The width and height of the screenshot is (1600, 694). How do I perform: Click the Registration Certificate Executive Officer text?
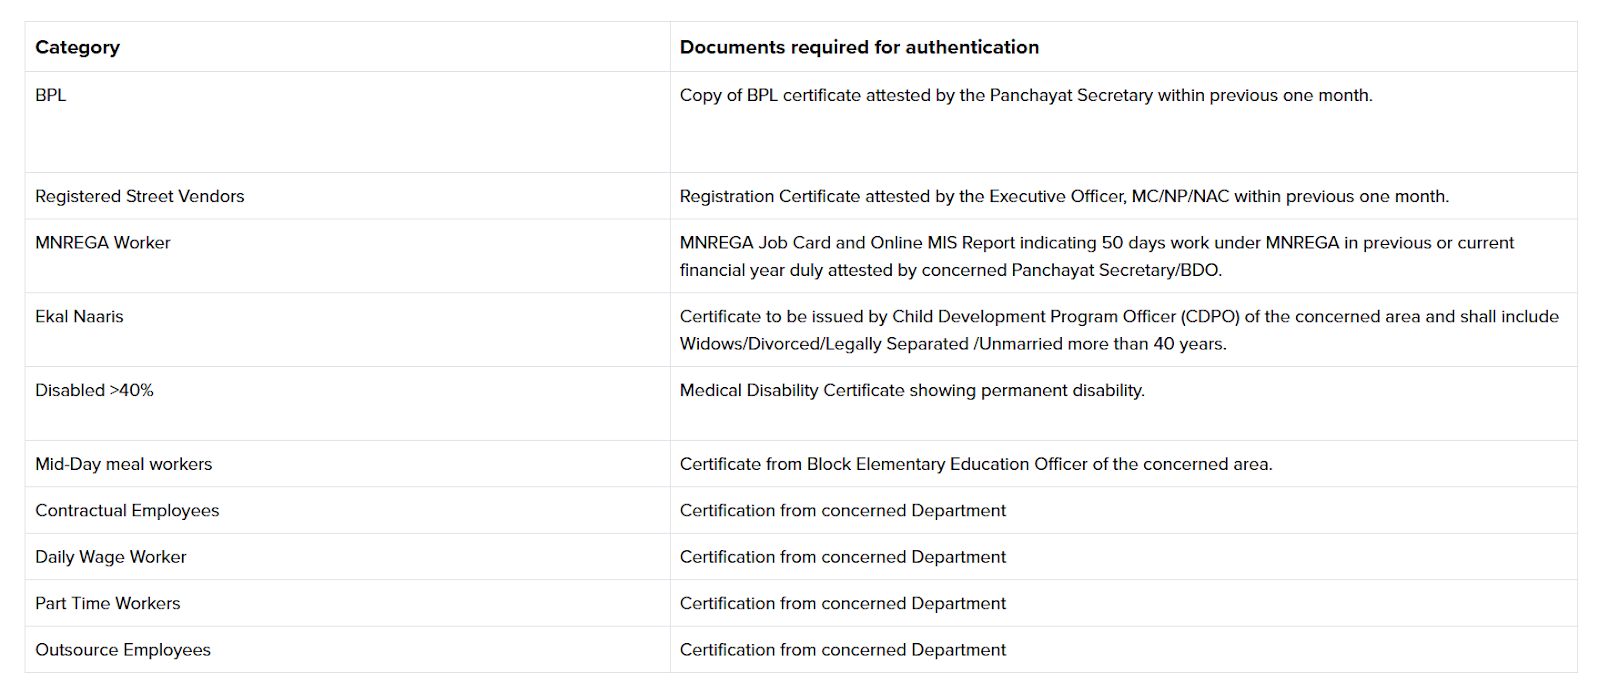click(x=1063, y=196)
